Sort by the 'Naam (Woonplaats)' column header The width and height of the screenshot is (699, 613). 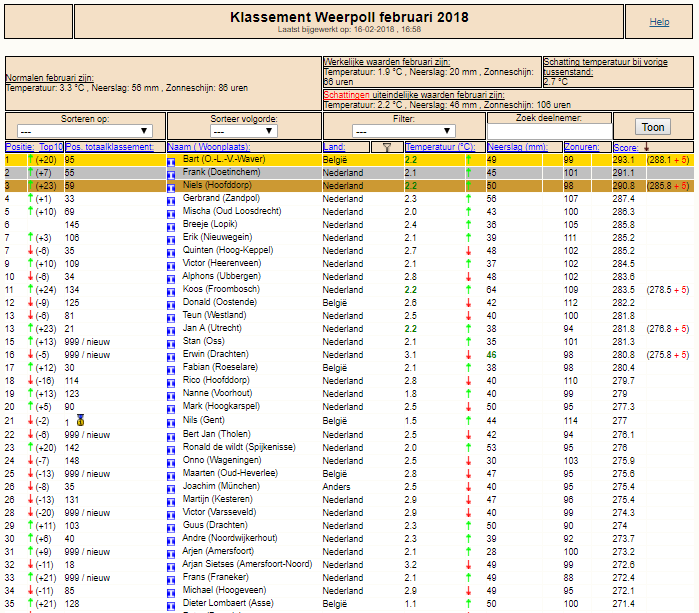click(x=209, y=147)
